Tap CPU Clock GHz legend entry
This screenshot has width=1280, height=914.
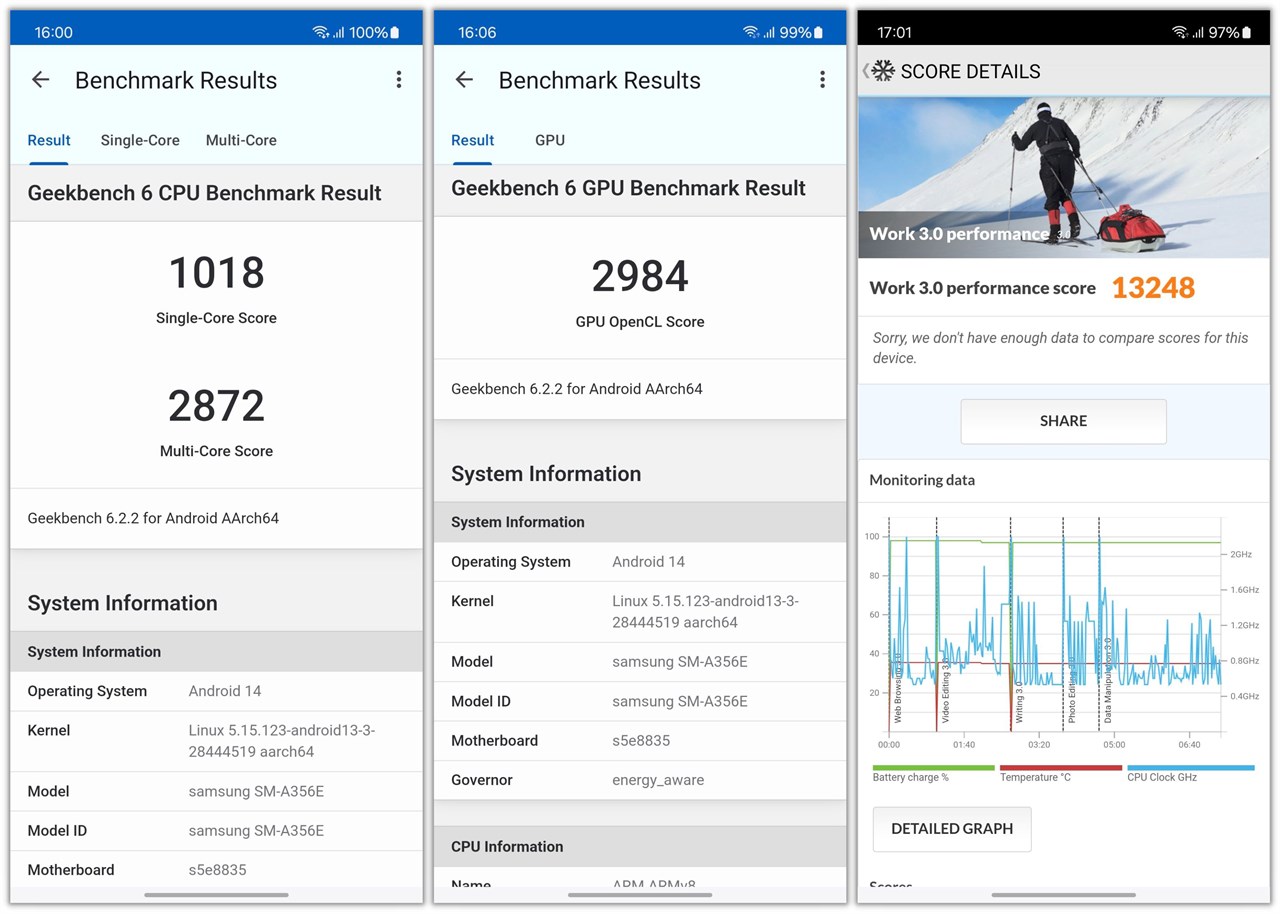pyautogui.click(x=1190, y=773)
